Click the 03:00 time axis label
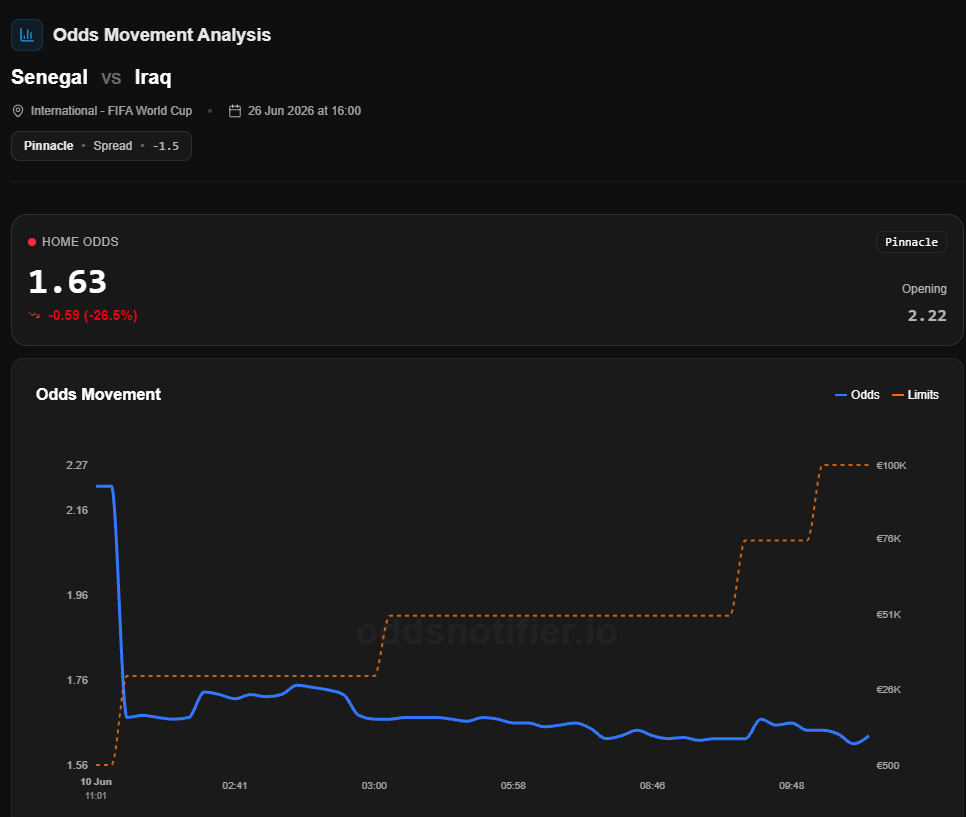The width and height of the screenshot is (966, 817). click(x=374, y=786)
